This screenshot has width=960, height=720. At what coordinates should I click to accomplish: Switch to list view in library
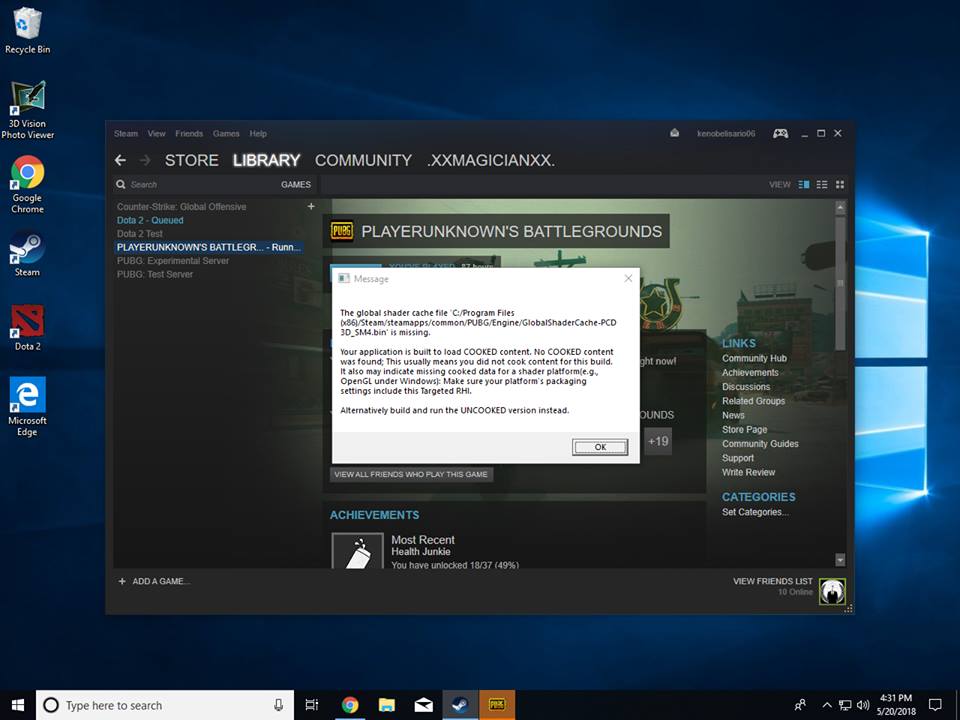tap(822, 184)
